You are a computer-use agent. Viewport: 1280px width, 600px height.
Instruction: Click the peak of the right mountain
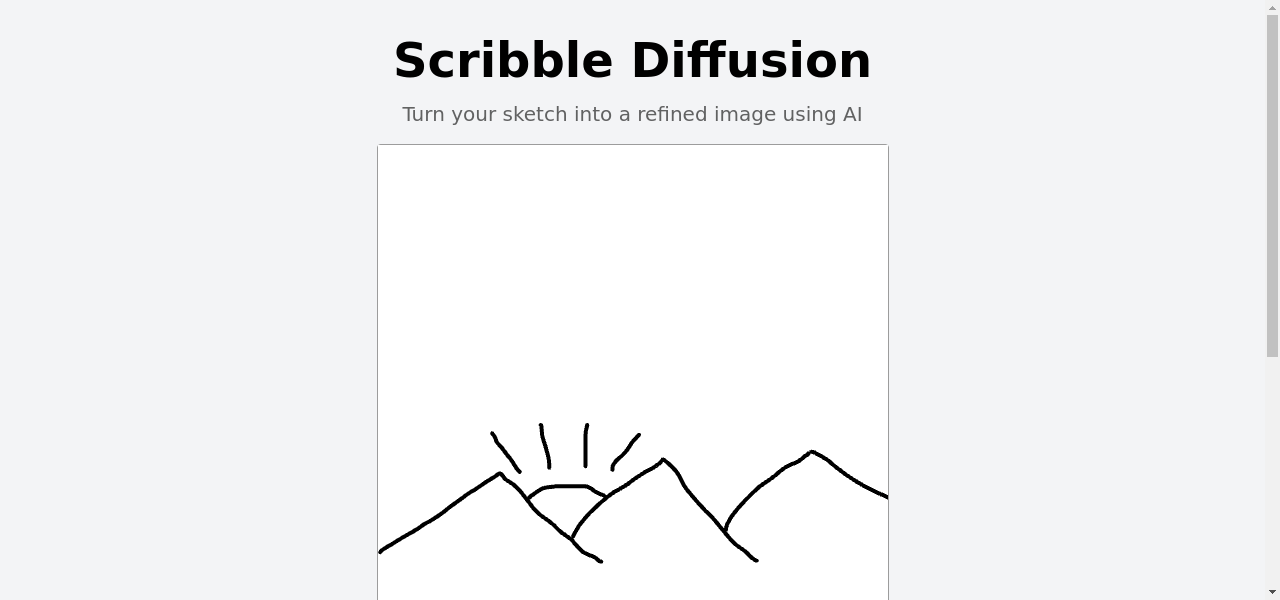pos(812,452)
